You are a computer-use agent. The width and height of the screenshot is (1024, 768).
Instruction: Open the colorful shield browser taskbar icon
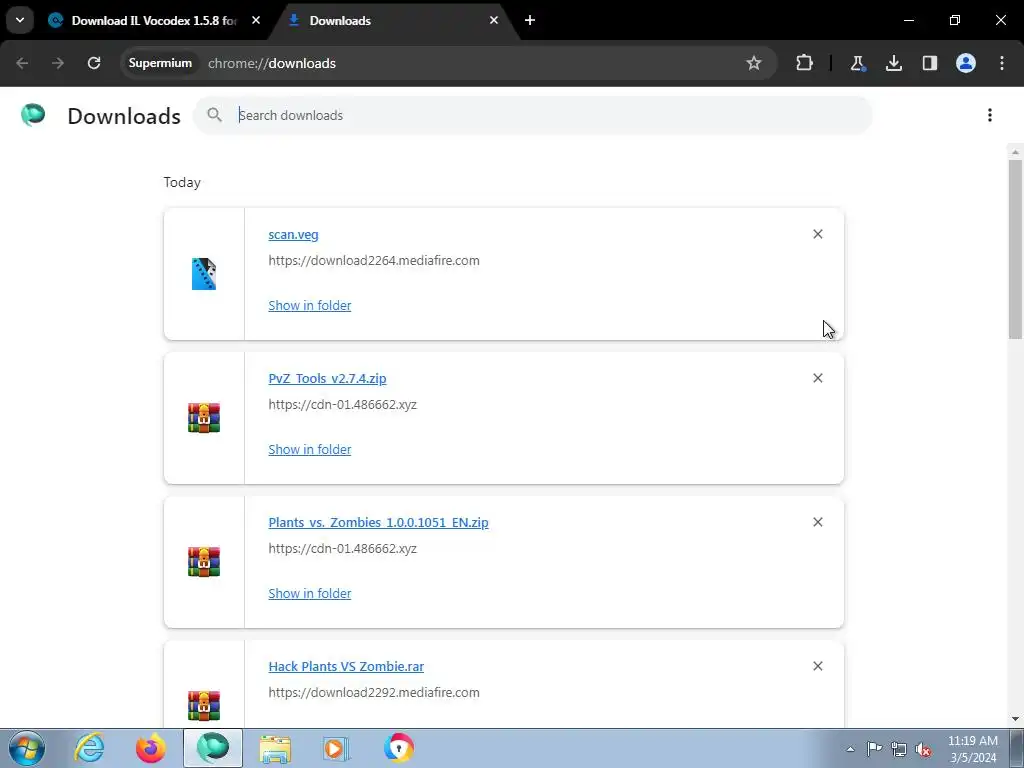399,748
